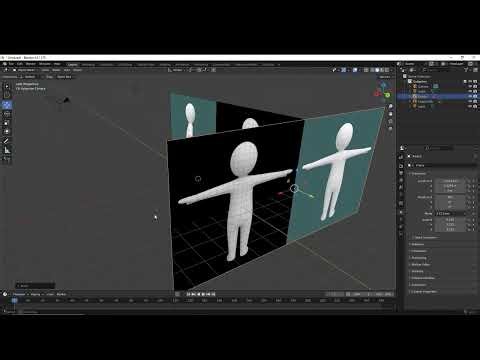
Task: Open rotation Mode XYZ Euler dropdown
Action: tap(450, 213)
